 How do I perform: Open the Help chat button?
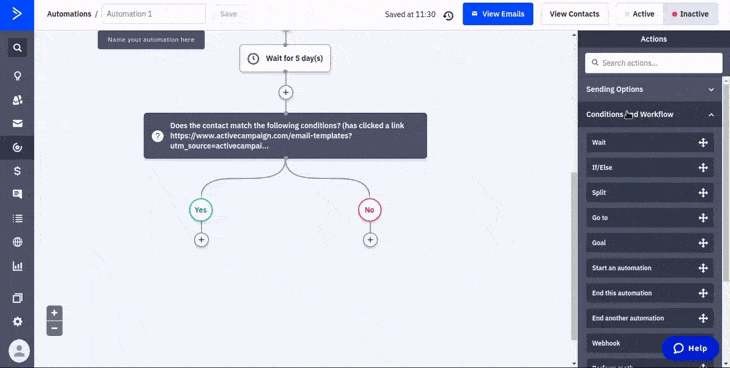690,348
